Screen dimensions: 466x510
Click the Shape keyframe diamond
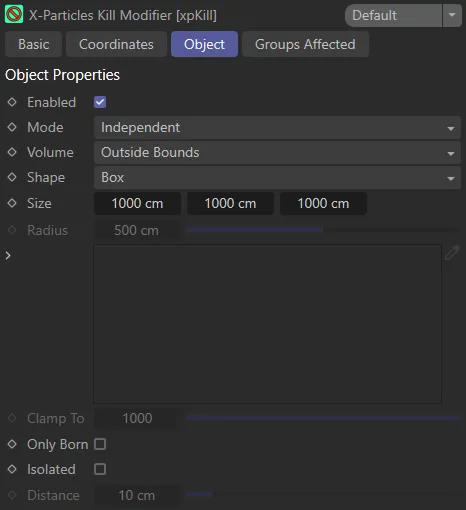[12, 177]
